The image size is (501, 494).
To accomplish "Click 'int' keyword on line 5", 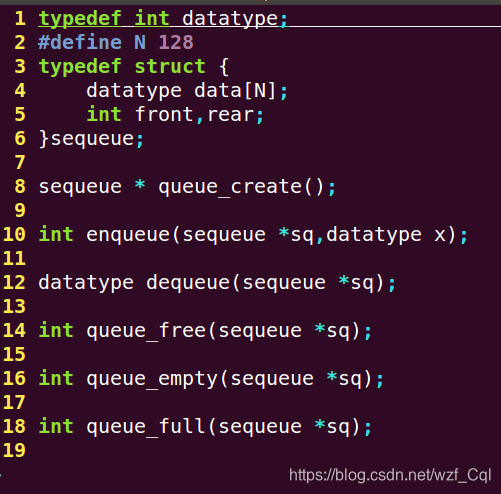I will (104, 114).
